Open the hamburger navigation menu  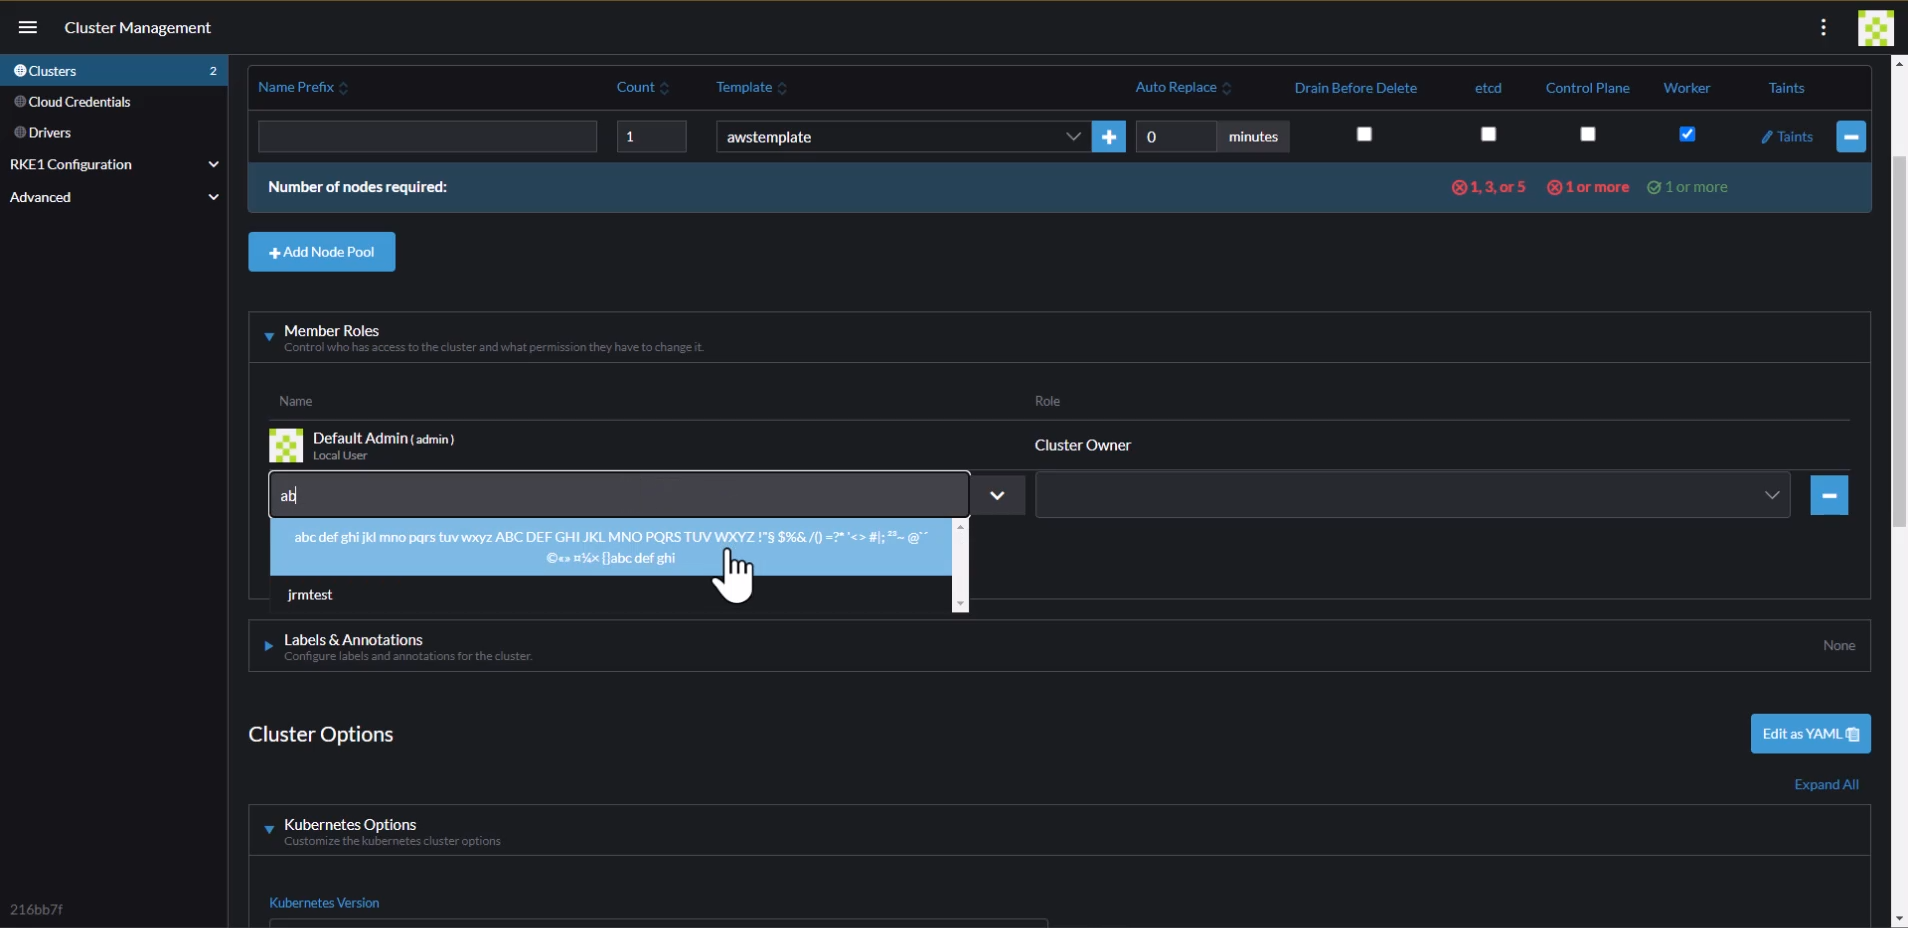(x=27, y=27)
